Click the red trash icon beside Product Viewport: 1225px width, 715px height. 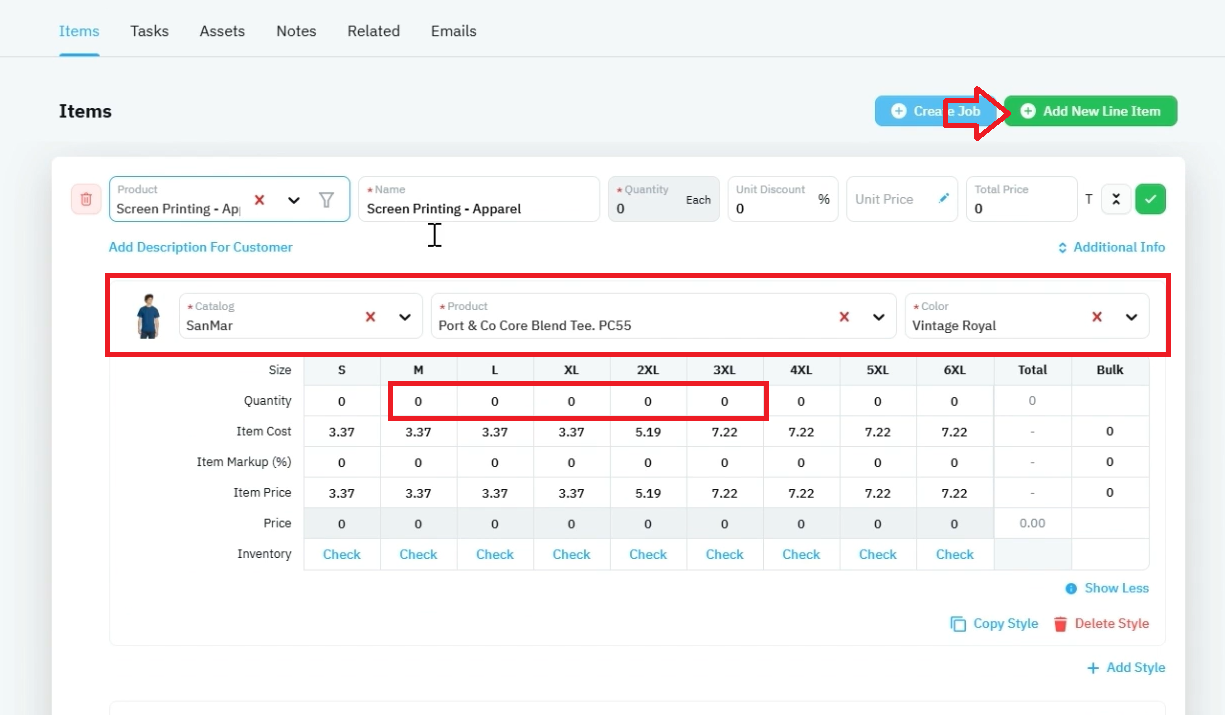pyautogui.click(x=86, y=199)
